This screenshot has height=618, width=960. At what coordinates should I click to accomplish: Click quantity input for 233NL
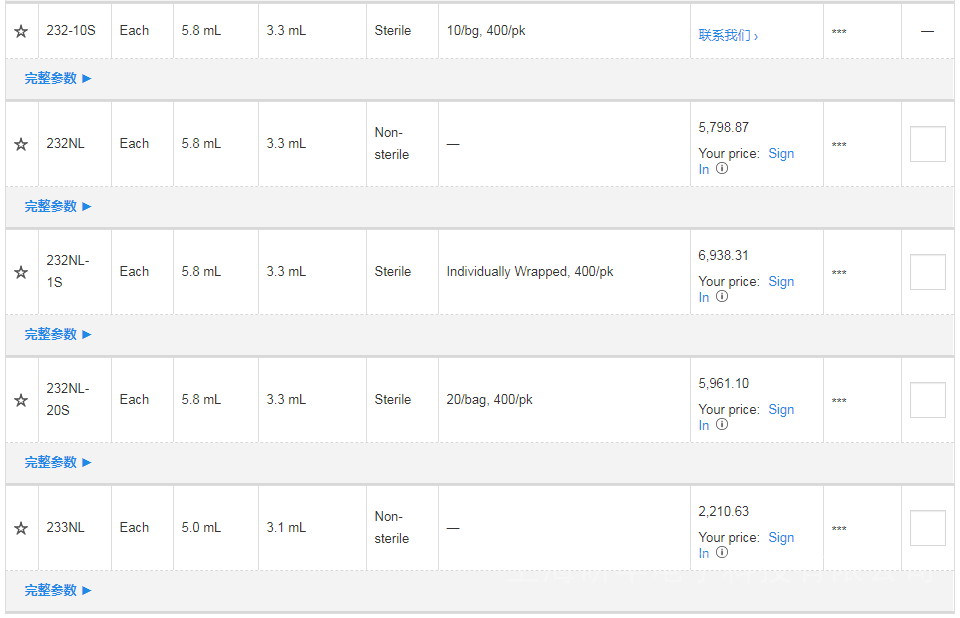click(927, 528)
